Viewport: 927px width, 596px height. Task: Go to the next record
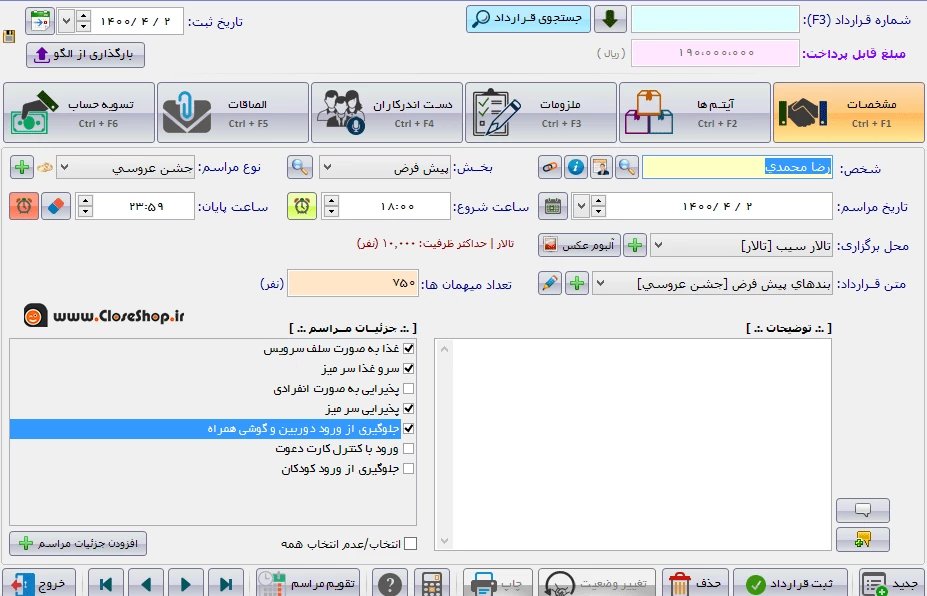point(186,584)
